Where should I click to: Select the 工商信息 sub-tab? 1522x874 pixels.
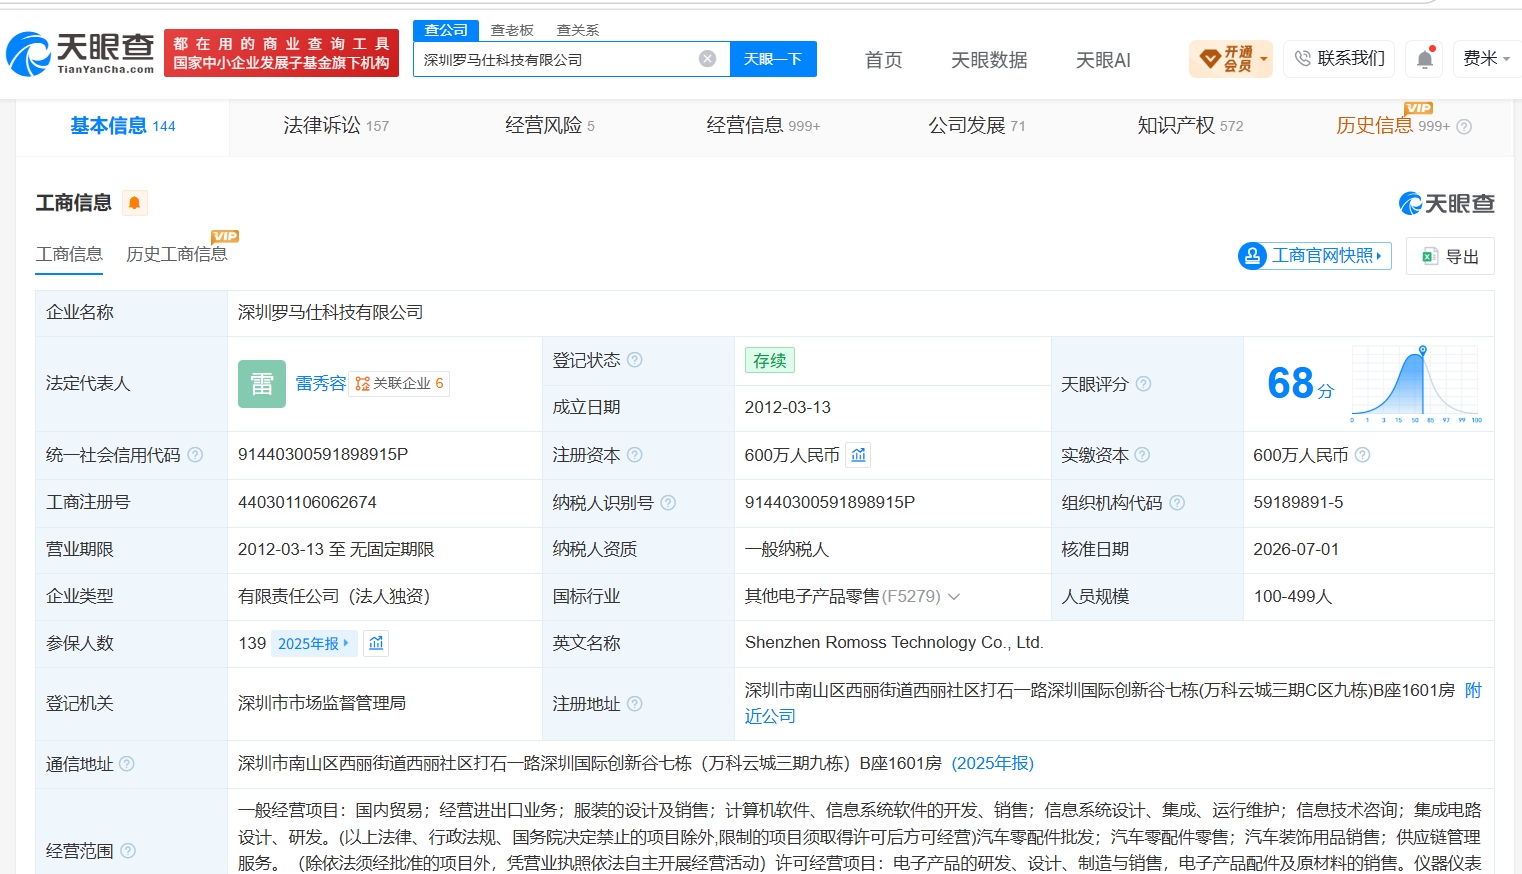(69, 255)
